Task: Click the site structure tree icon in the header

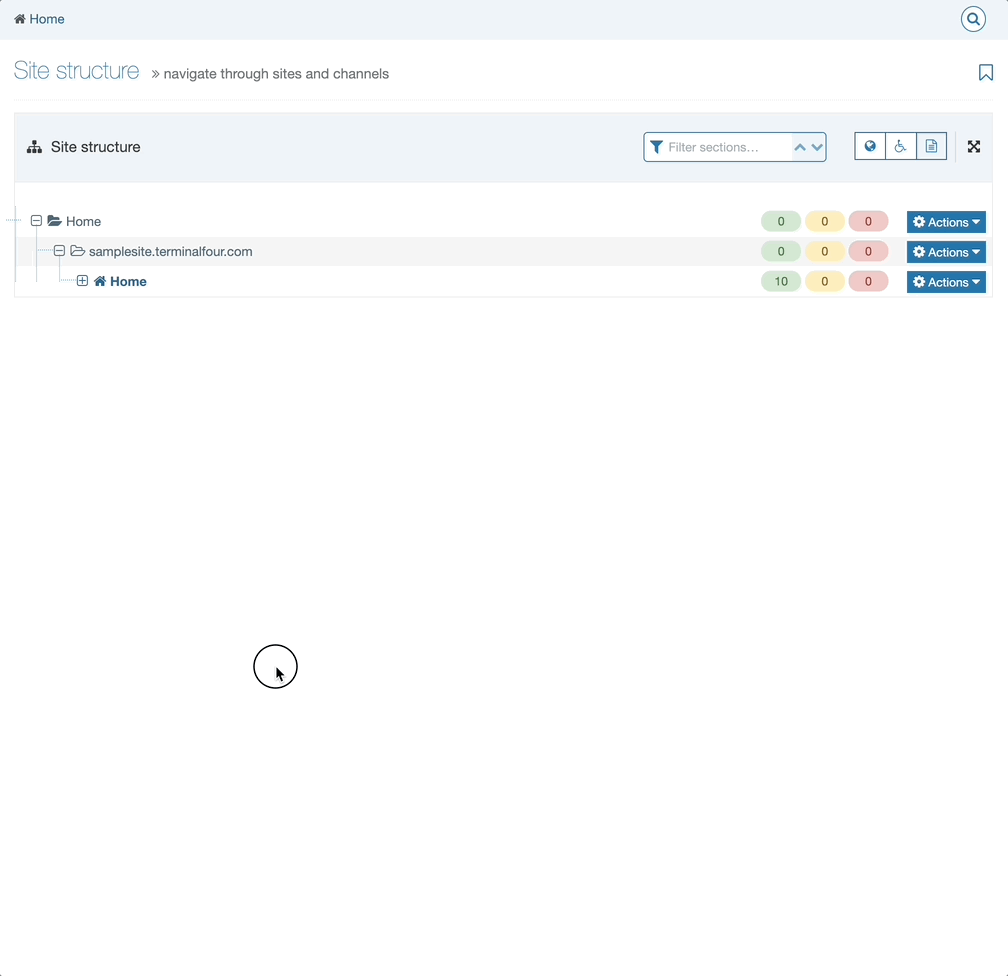Action: tap(34, 146)
